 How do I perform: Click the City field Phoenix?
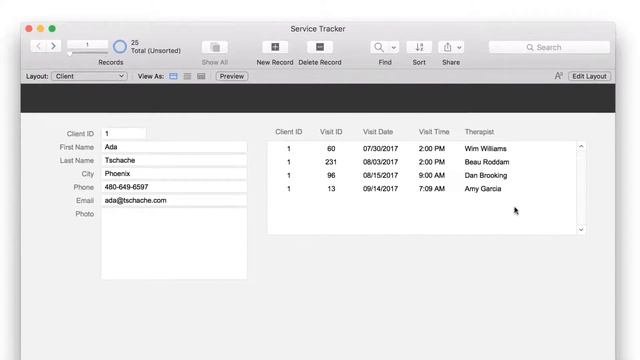click(x=174, y=174)
